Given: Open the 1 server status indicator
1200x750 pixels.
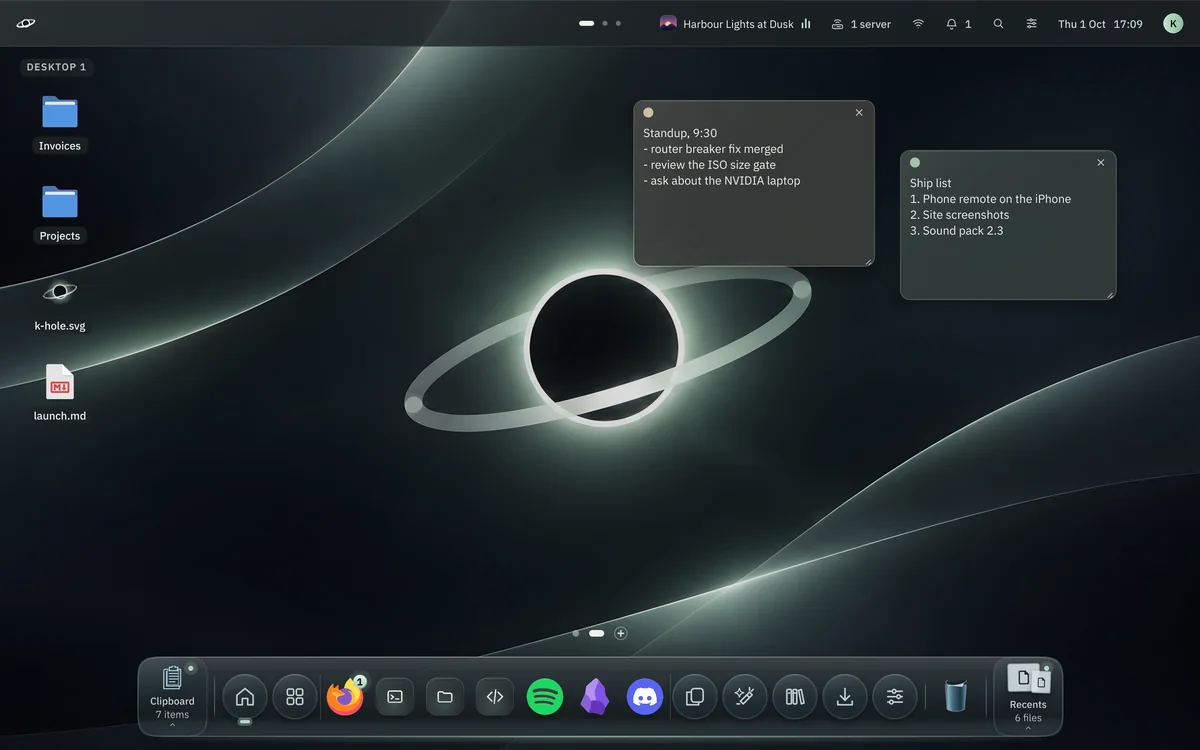Looking at the screenshot, I should pyautogui.click(x=861, y=24).
